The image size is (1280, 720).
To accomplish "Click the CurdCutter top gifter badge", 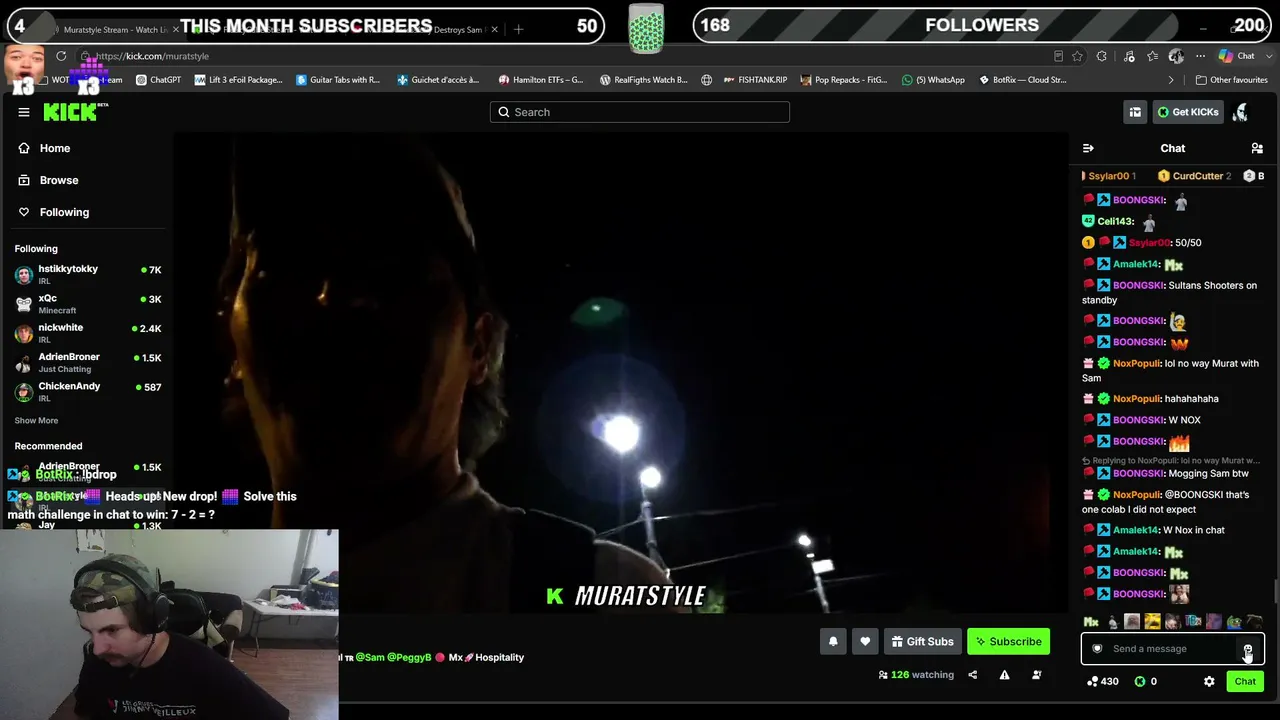I will point(1195,176).
